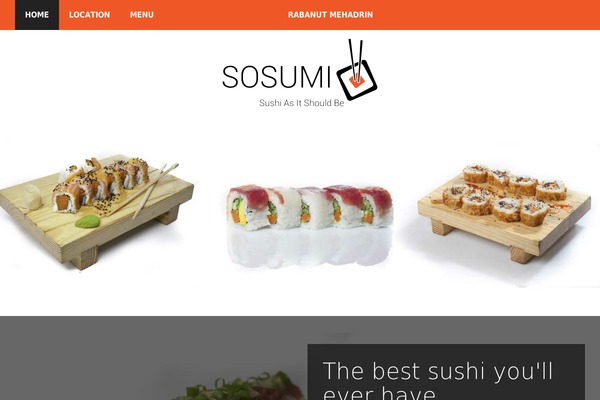Click 'The best sushi you'll ever have' heading
This screenshot has width=600, height=400.
click(x=438, y=380)
